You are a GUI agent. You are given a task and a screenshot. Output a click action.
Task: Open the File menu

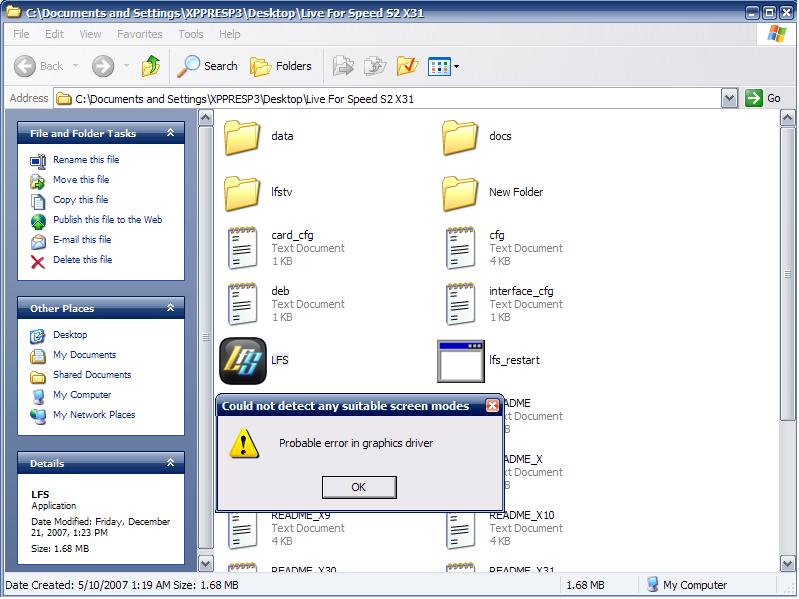(21, 34)
